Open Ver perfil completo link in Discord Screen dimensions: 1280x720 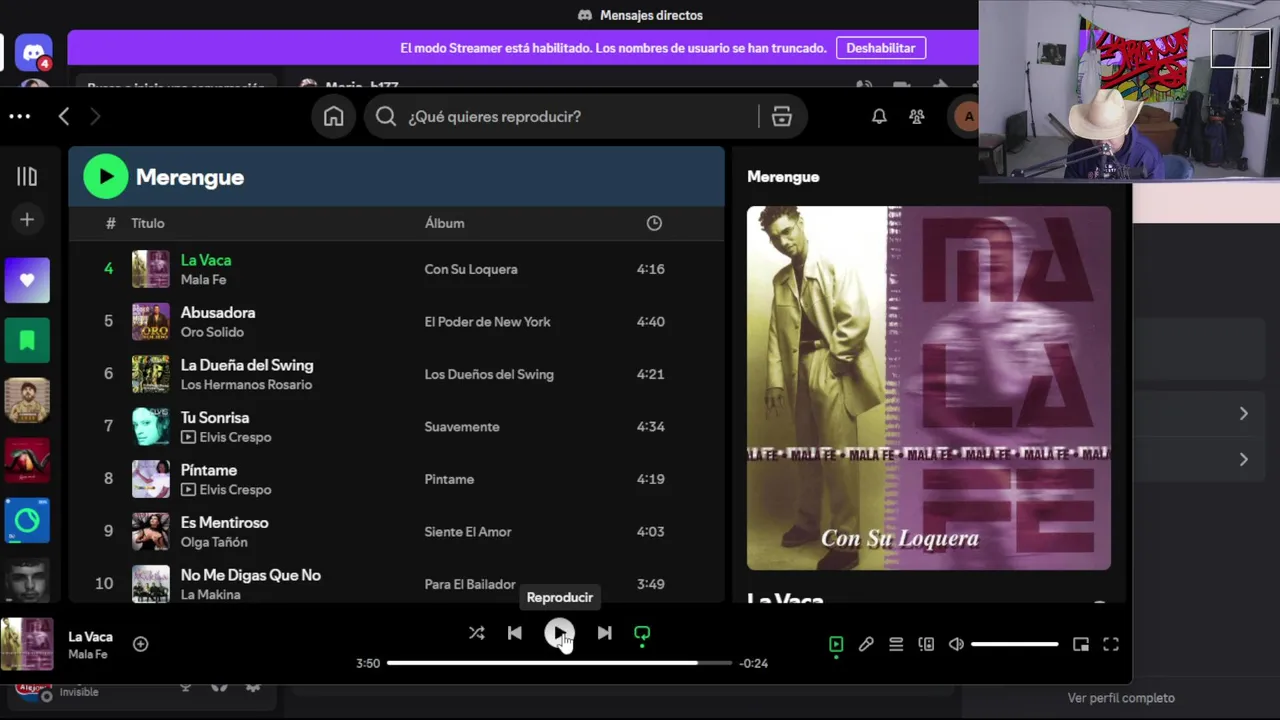tap(1121, 698)
